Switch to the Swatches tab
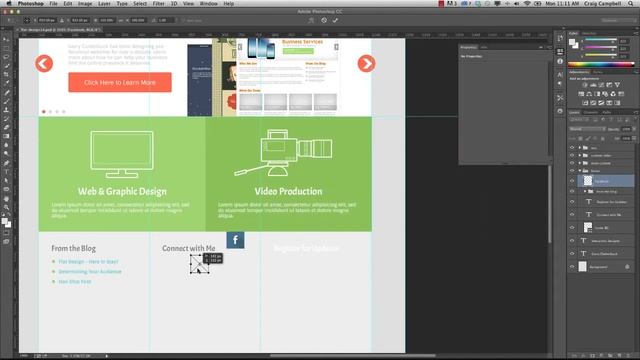The height and width of the screenshot is (360, 640). pos(589,33)
